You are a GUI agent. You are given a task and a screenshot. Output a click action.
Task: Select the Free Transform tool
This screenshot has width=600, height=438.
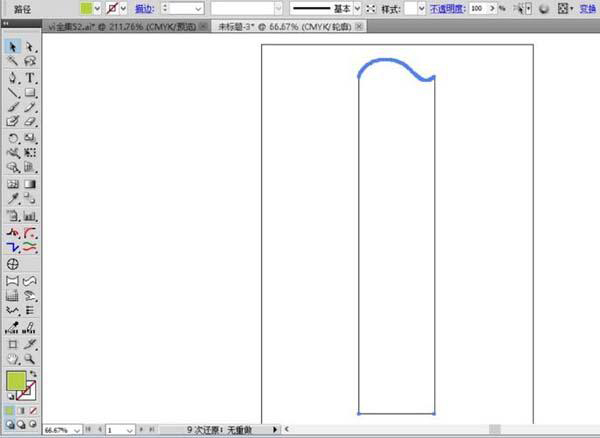coord(29,153)
